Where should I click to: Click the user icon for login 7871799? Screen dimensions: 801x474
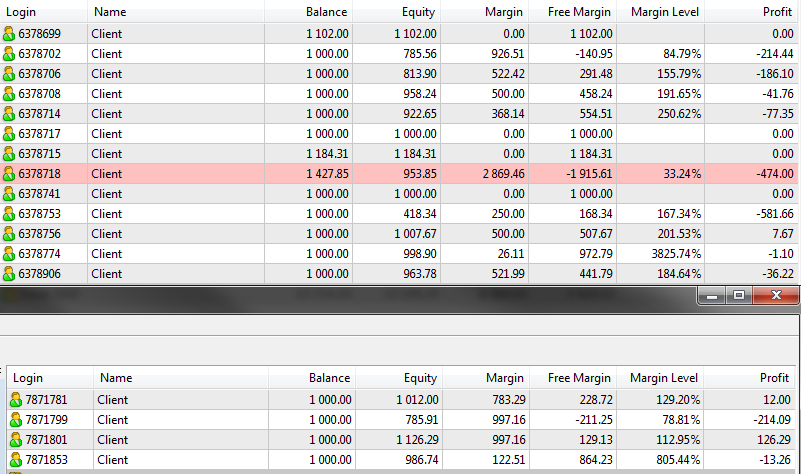[x=16, y=420]
